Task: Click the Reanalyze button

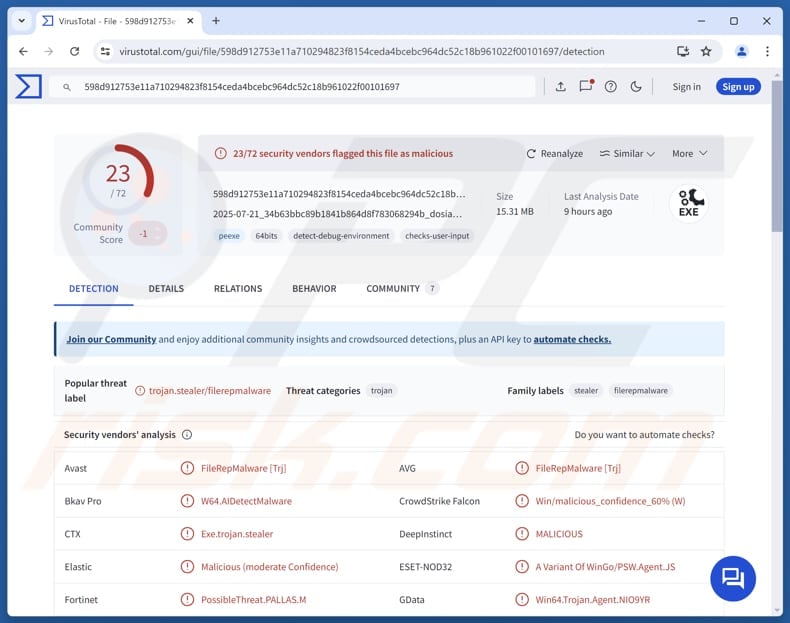Action: [x=555, y=154]
